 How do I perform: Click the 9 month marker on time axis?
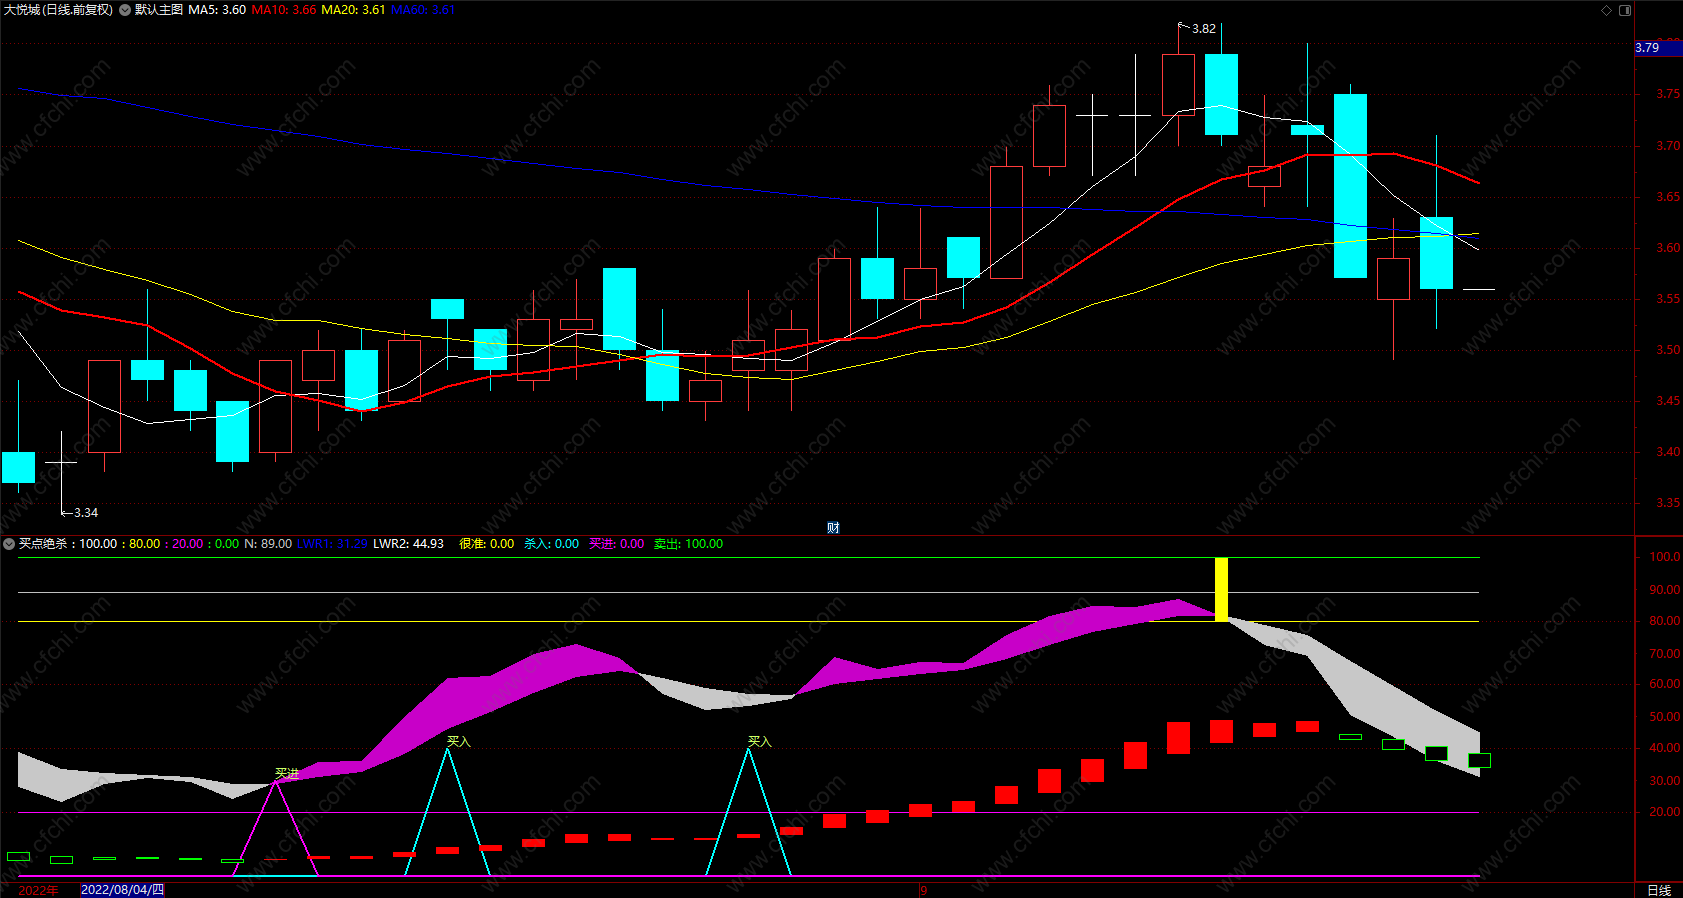[924, 890]
